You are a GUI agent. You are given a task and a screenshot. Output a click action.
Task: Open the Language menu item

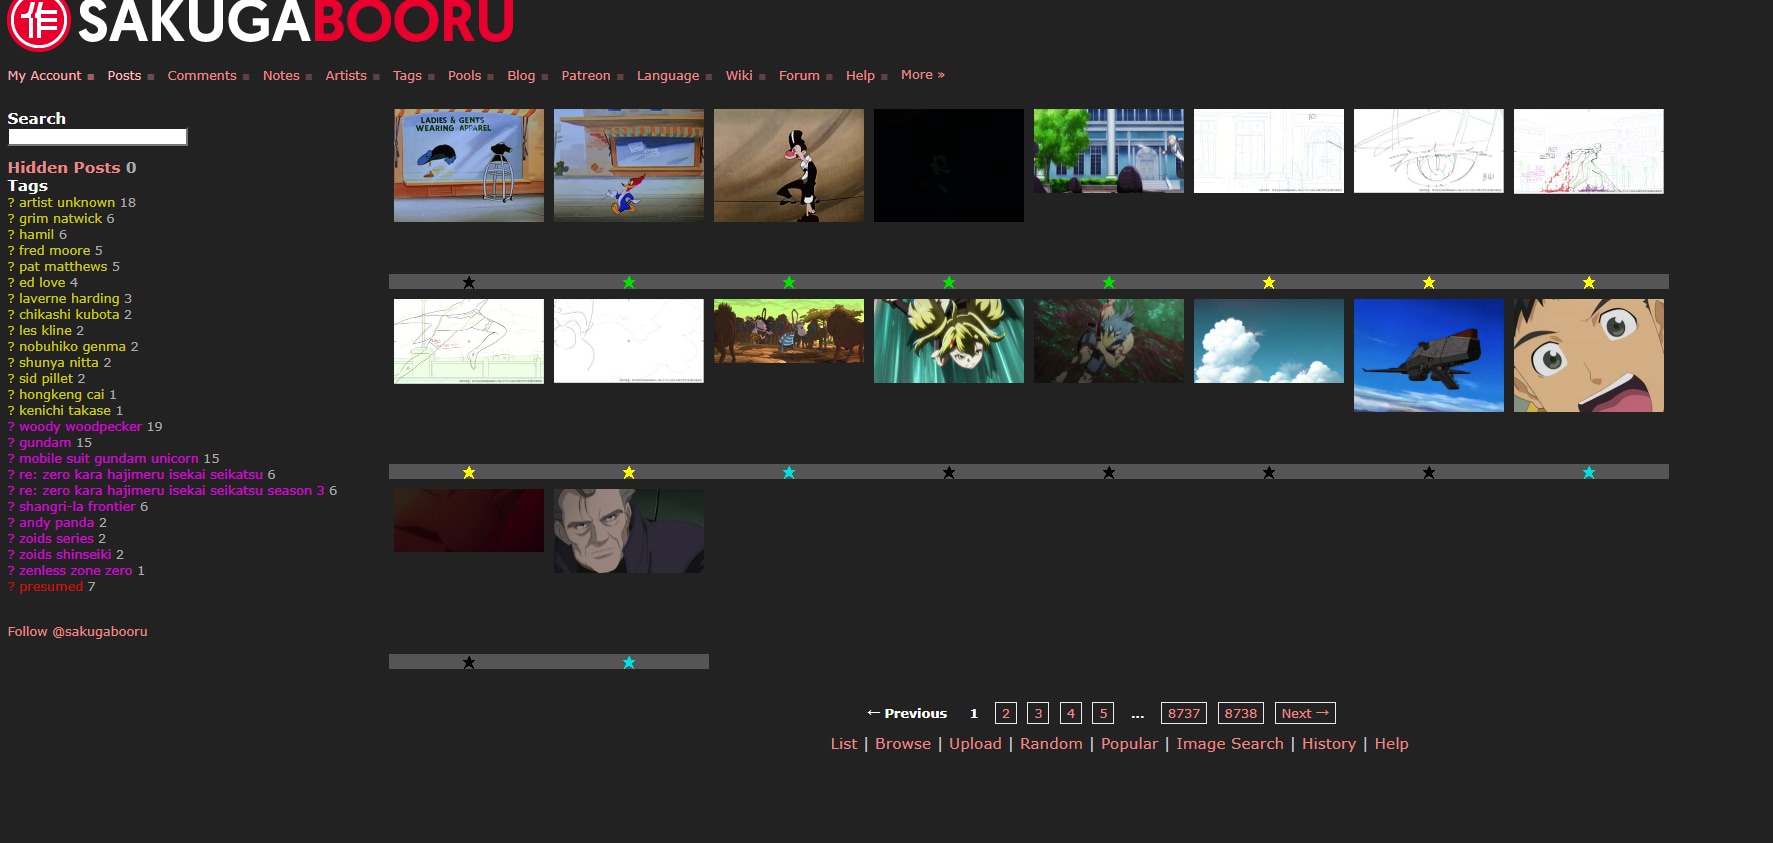(x=668, y=76)
